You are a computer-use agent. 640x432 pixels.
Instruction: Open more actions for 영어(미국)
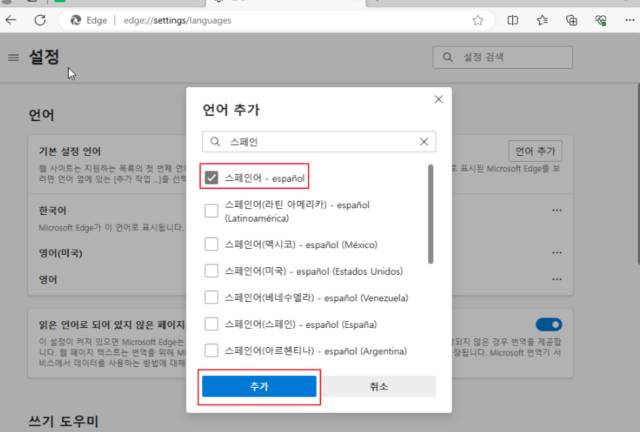557,253
